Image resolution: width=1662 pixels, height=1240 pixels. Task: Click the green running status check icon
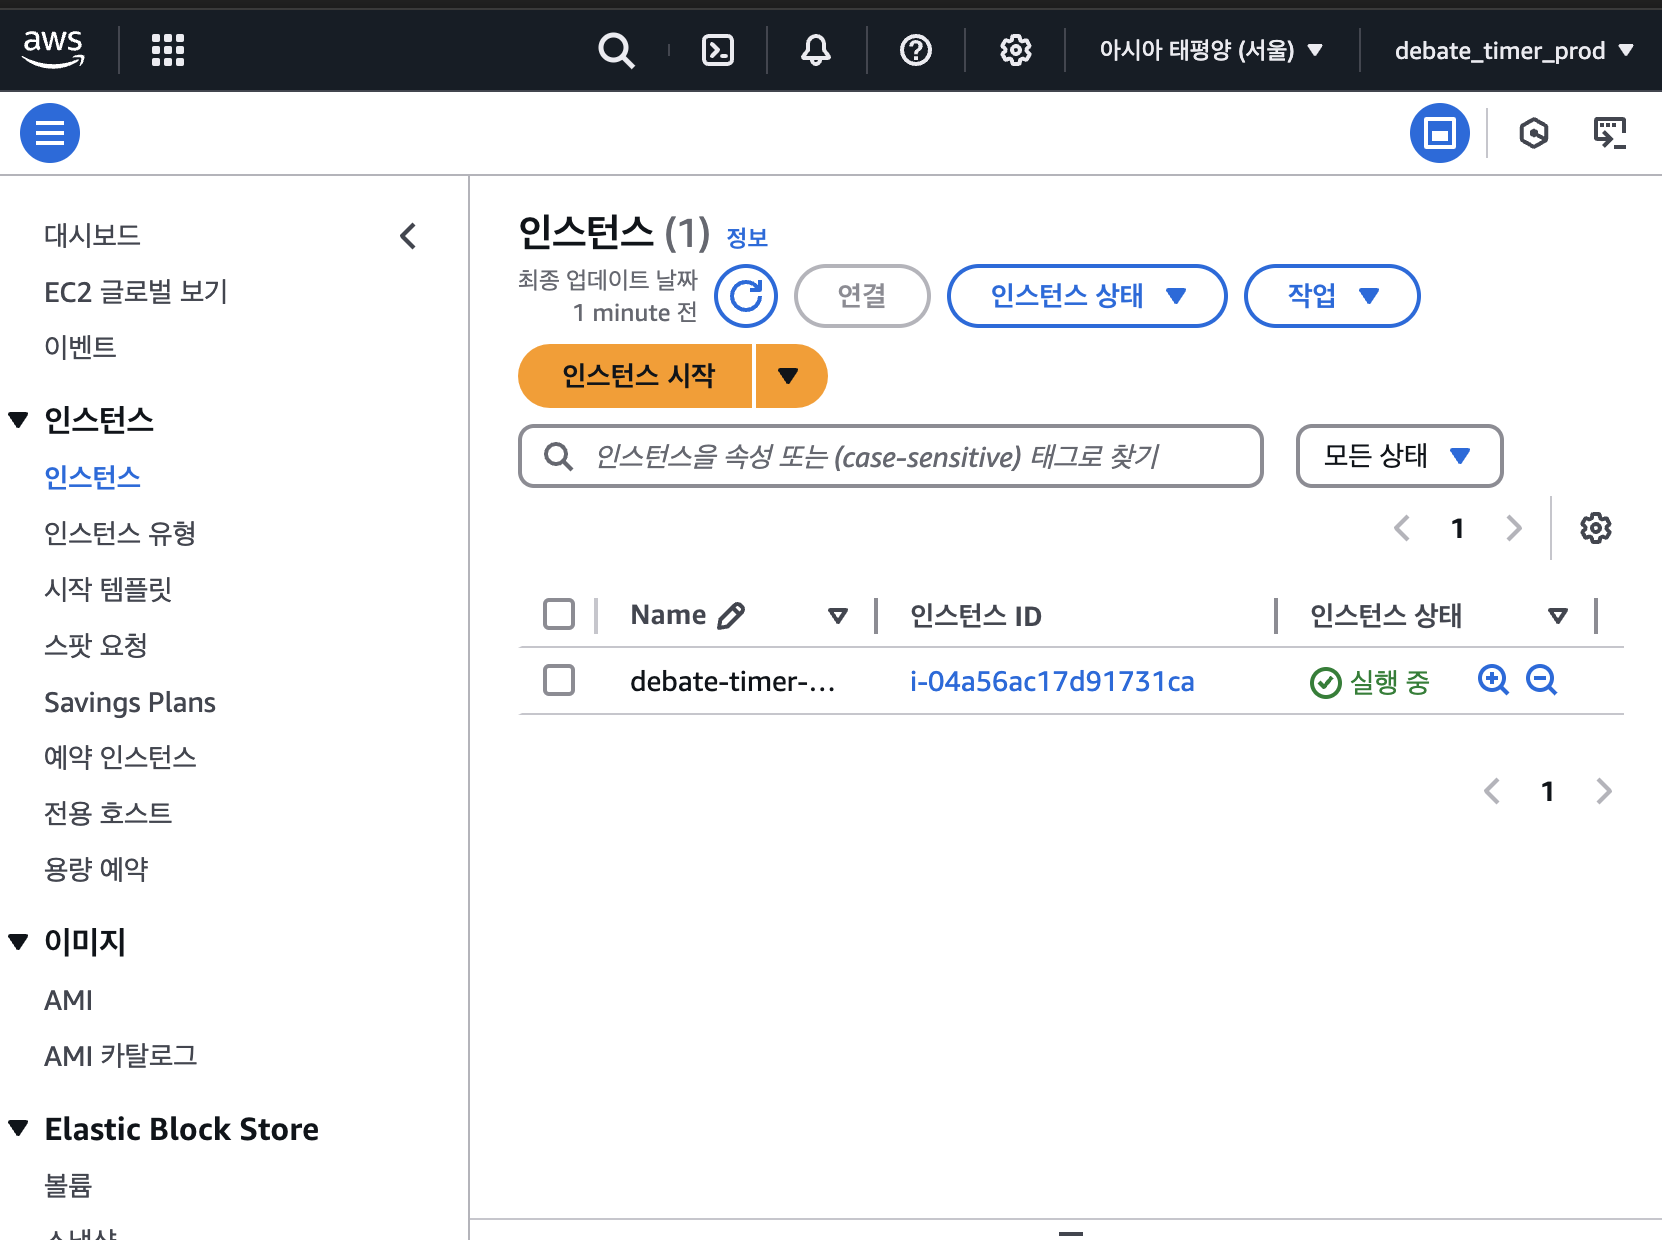pyautogui.click(x=1325, y=683)
